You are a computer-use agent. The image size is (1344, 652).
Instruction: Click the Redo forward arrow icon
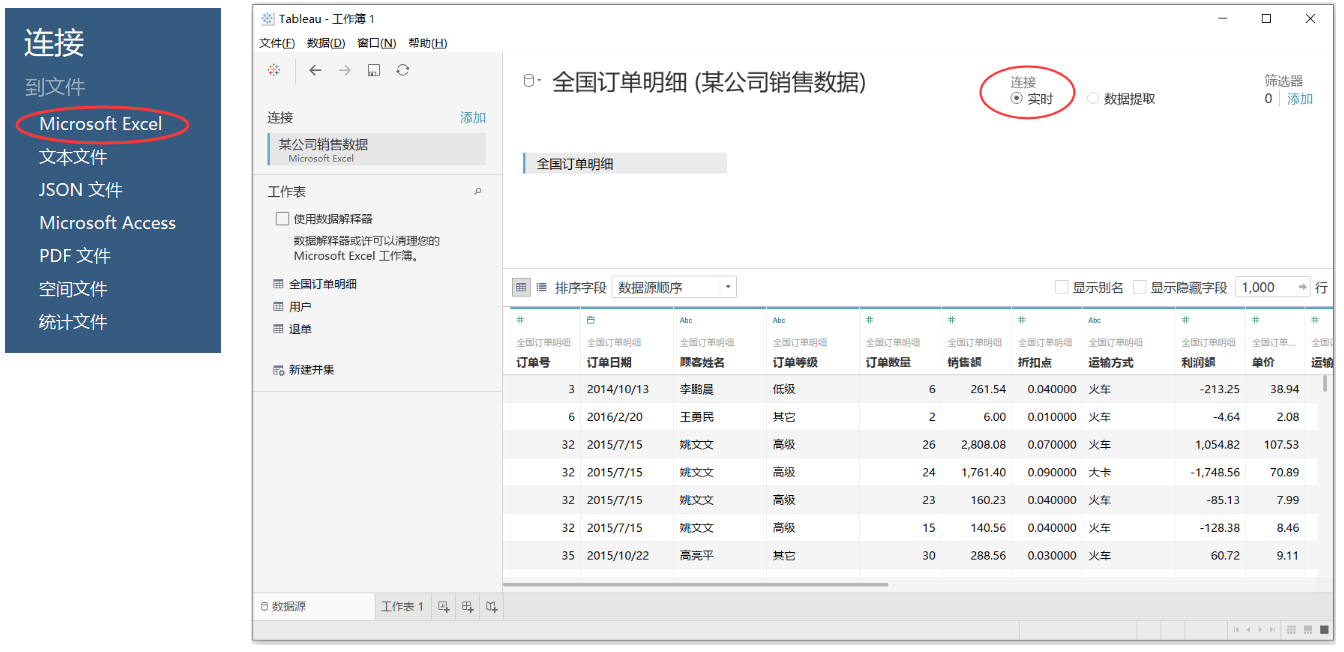344,70
